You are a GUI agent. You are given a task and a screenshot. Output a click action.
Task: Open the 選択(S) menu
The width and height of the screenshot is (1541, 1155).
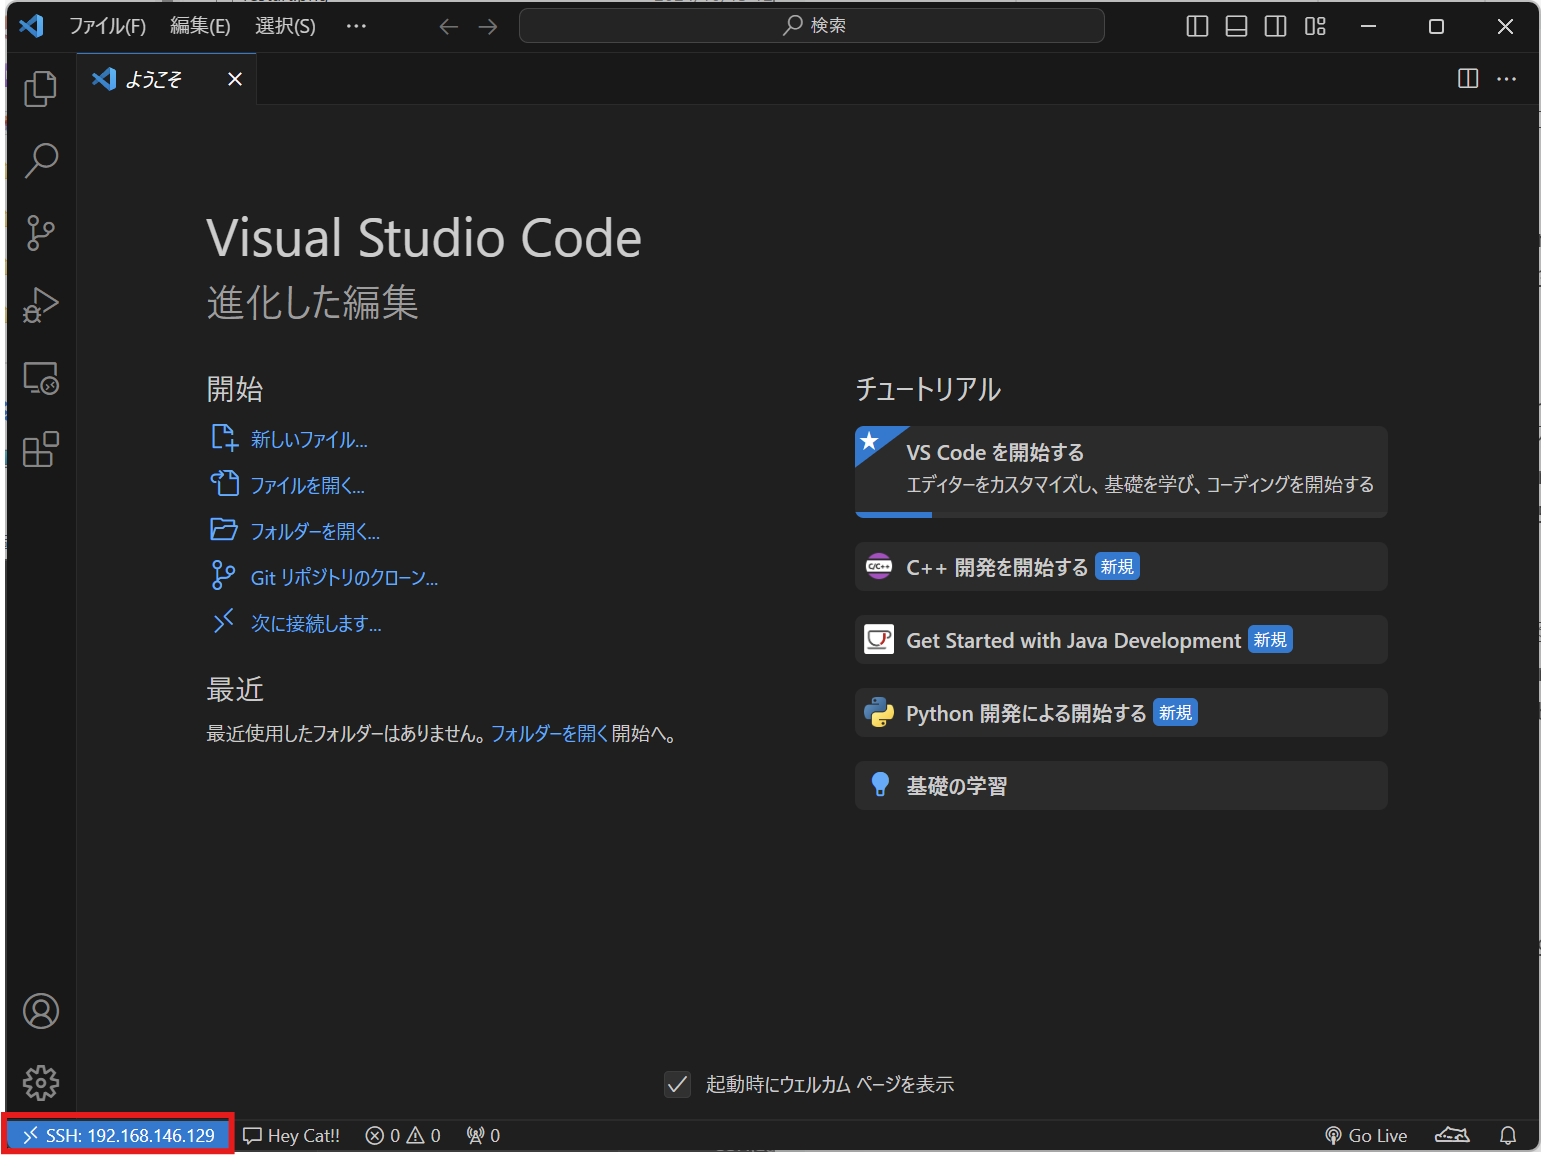285,26
